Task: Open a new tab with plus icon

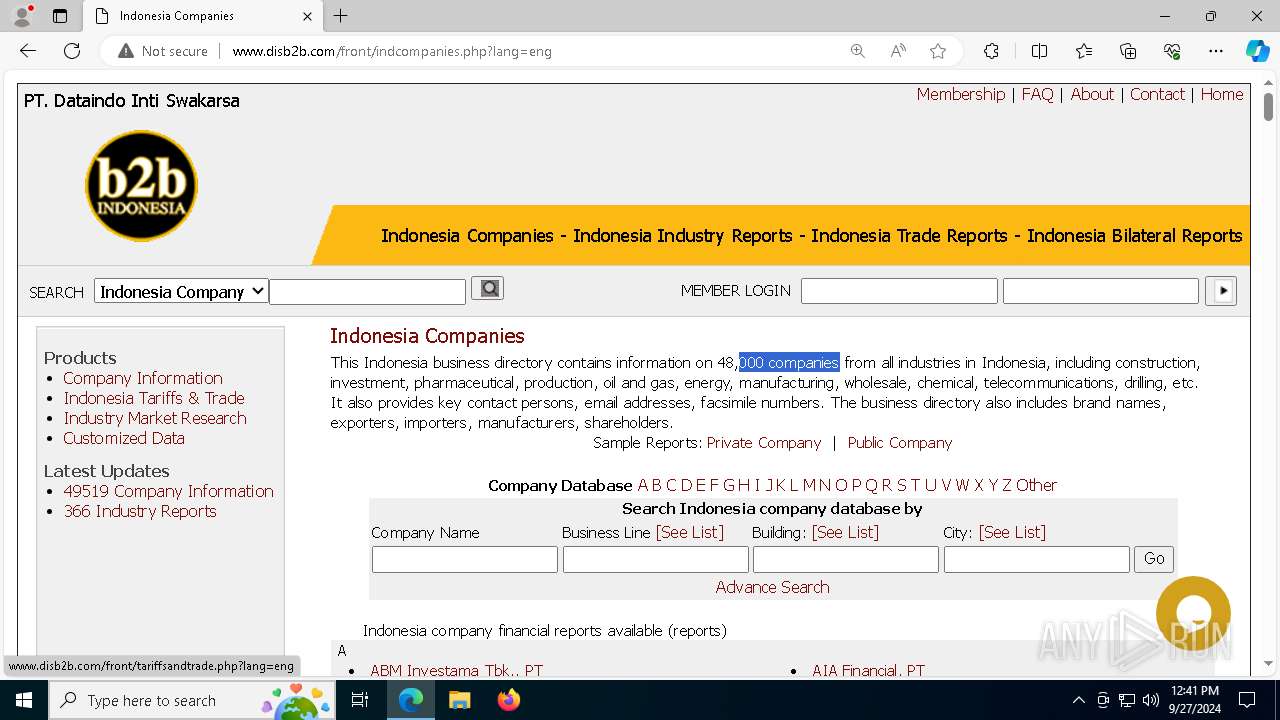Action: pos(340,16)
